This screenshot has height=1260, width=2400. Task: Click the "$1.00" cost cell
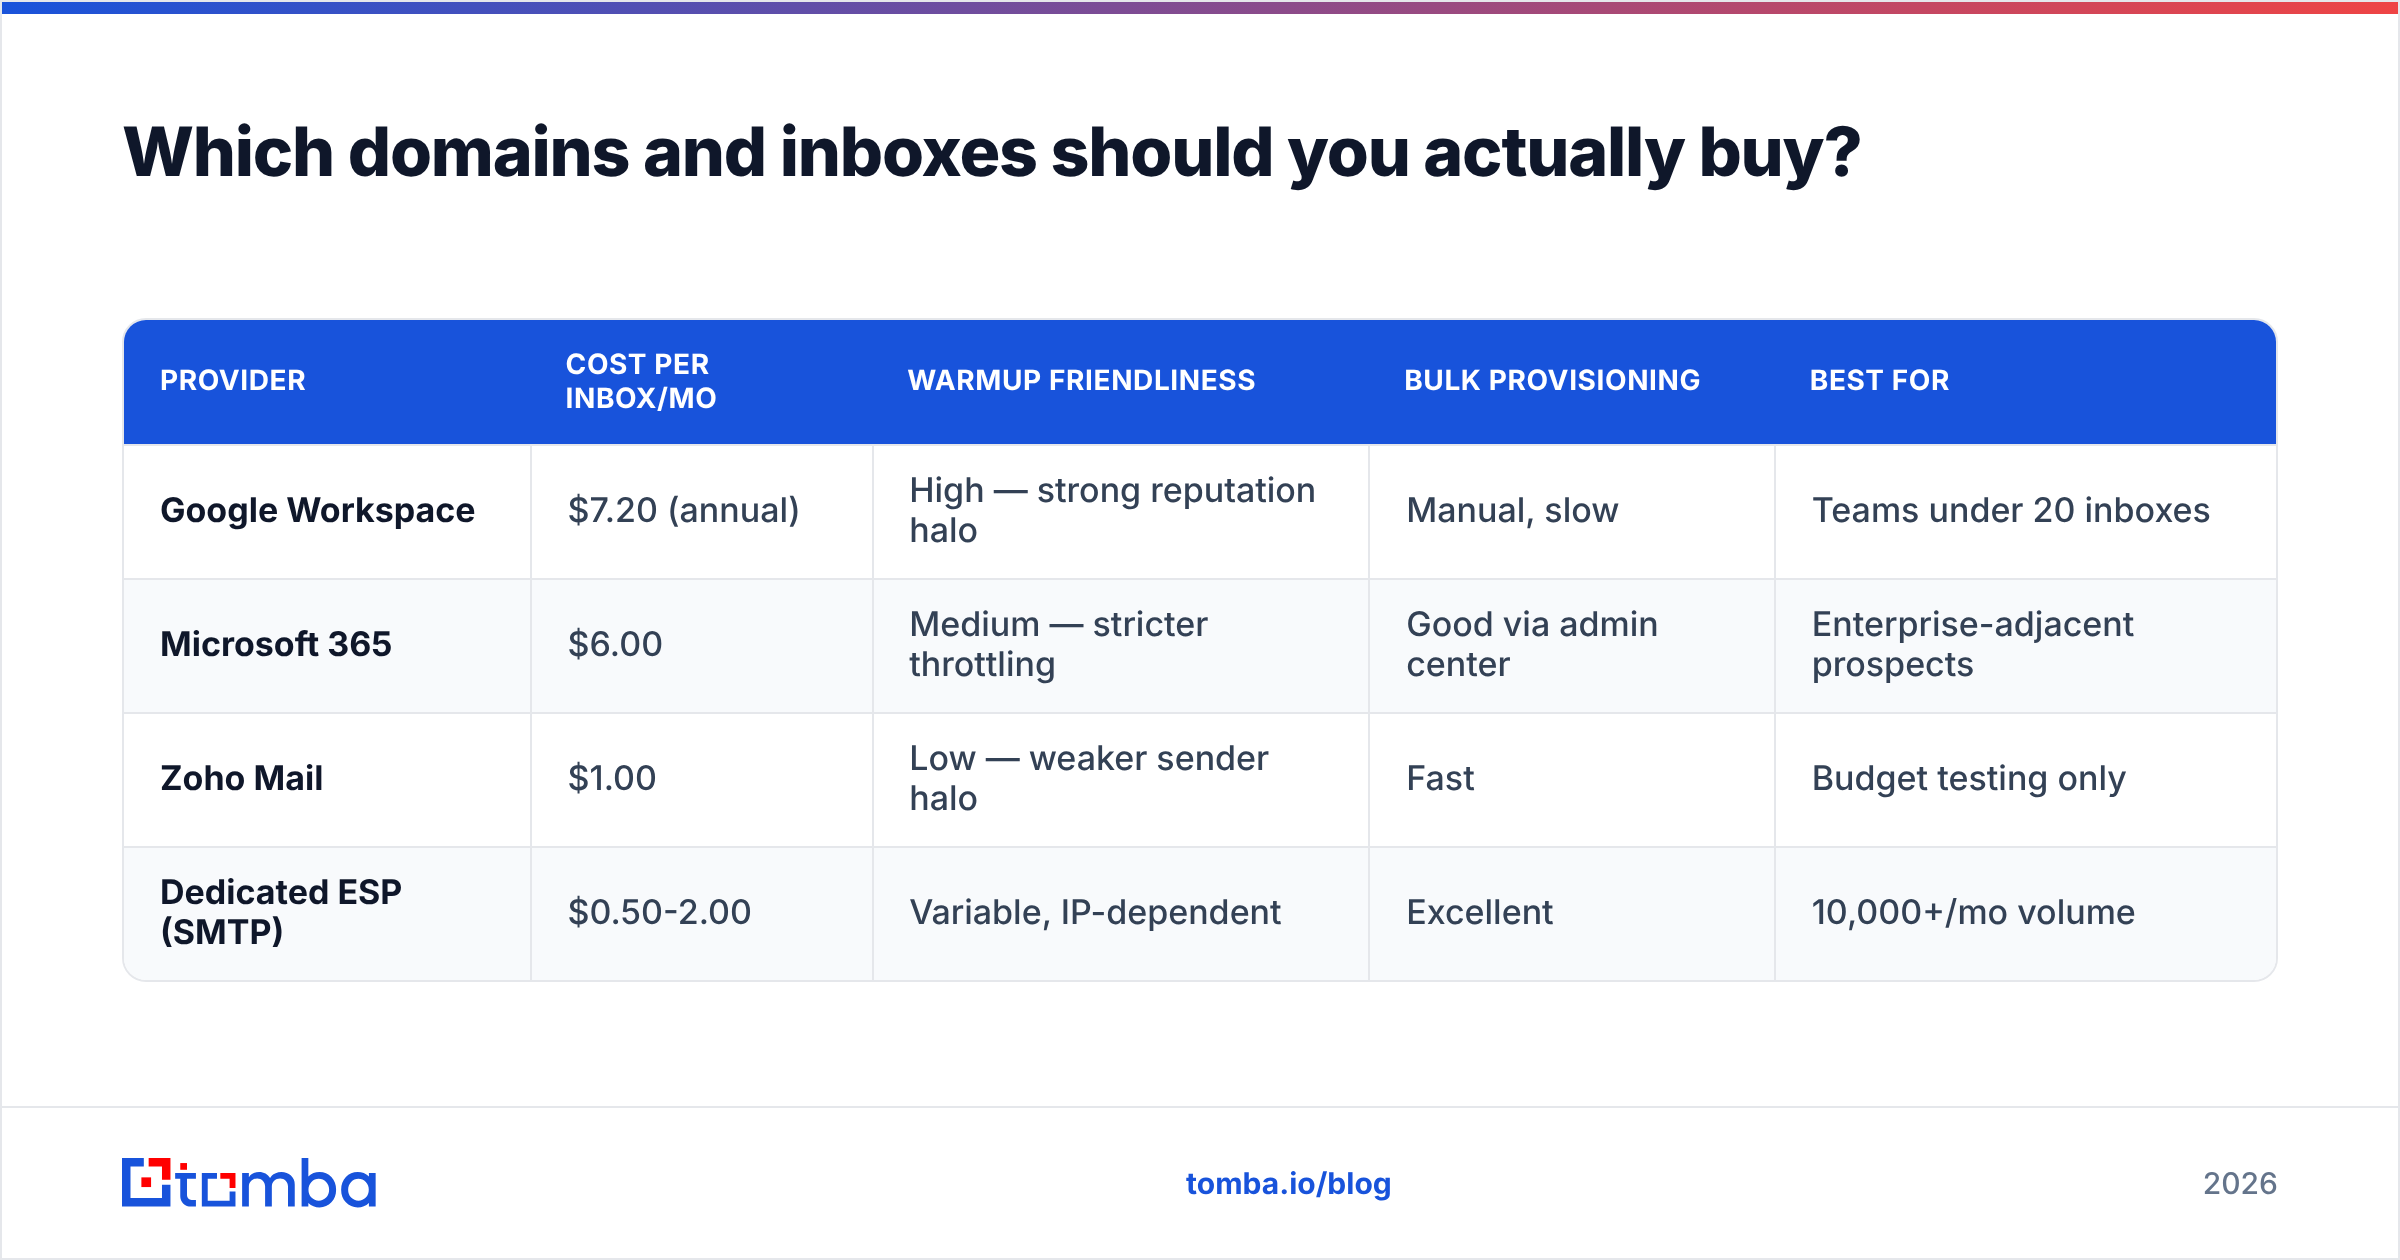(x=702, y=779)
